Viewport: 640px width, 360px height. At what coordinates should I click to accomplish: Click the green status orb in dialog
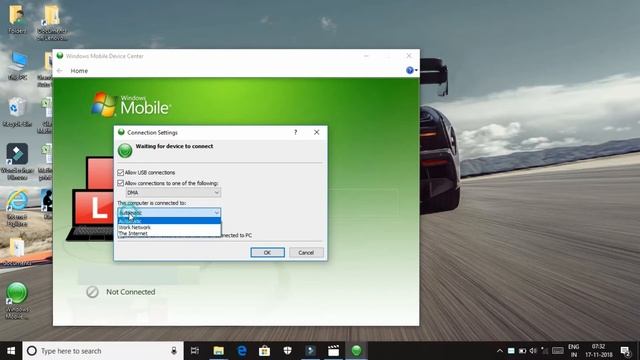[125, 150]
